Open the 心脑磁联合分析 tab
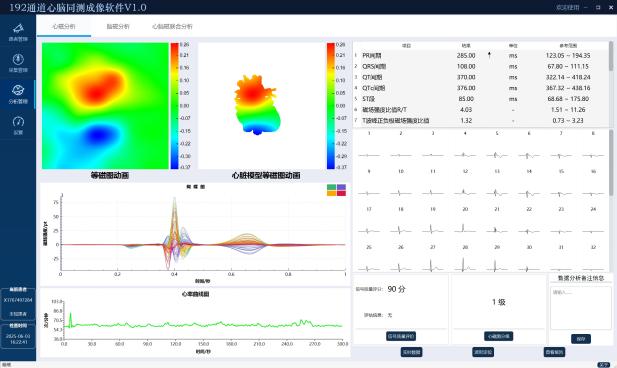 [172, 26]
